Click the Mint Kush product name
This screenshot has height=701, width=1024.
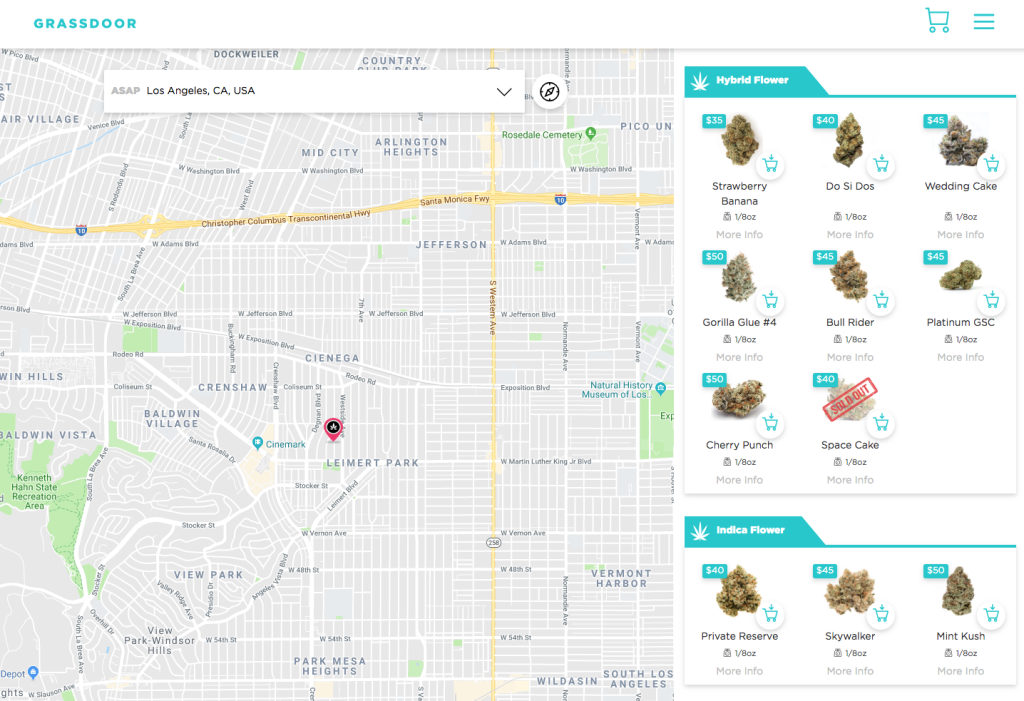(961, 636)
